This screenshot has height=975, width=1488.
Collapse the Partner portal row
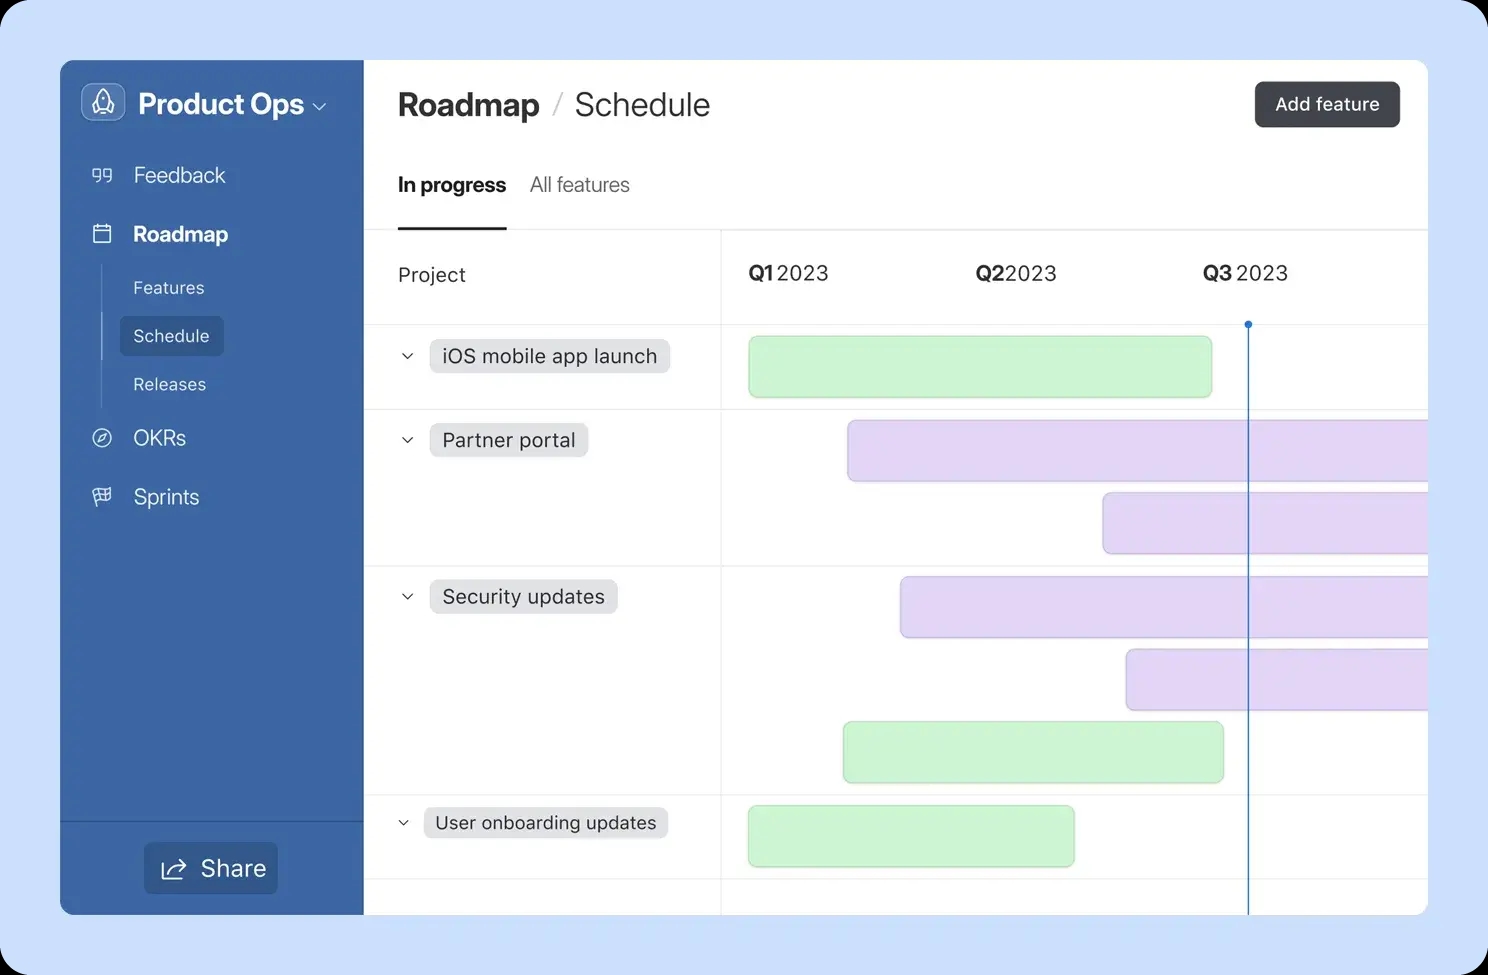(x=407, y=440)
